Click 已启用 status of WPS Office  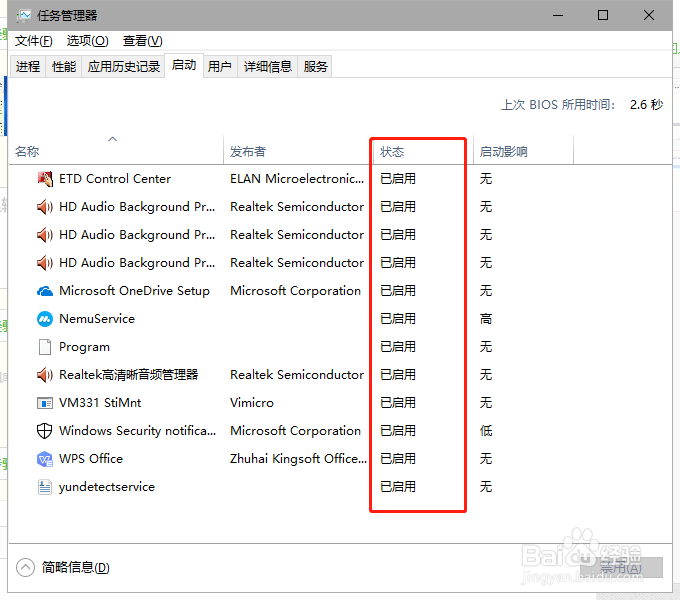click(x=398, y=459)
